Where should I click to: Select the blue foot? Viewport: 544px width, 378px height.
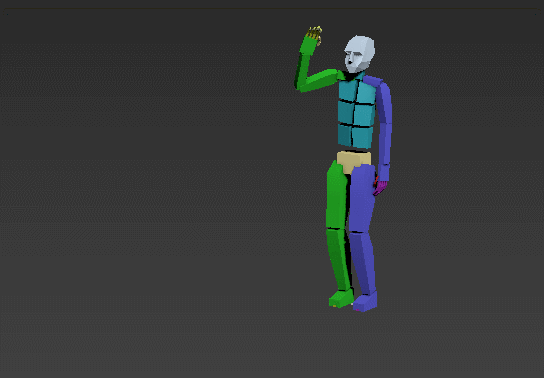(365, 302)
